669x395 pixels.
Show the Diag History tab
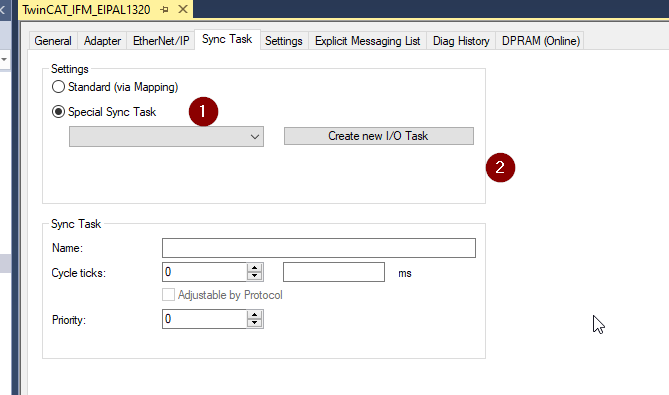pyautogui.click(x=461, y=41)
